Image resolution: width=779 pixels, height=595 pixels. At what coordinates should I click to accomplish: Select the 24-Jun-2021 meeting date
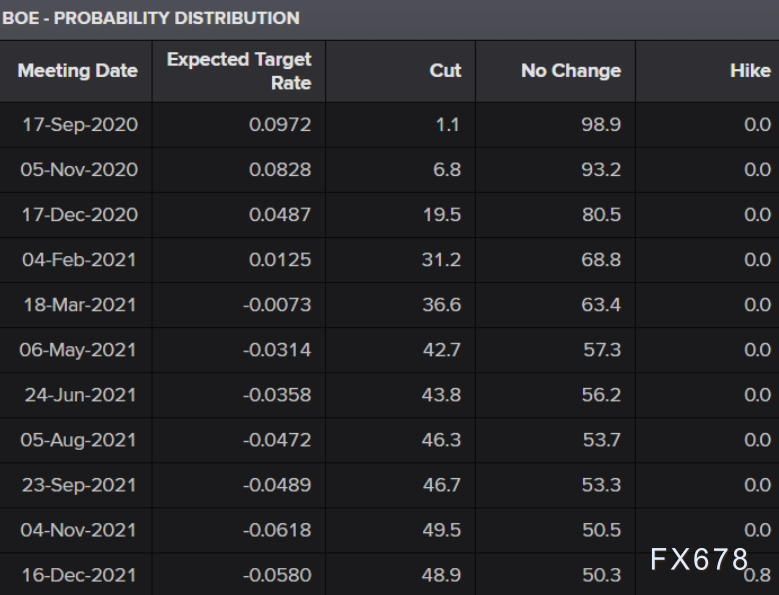coord(81,395)
